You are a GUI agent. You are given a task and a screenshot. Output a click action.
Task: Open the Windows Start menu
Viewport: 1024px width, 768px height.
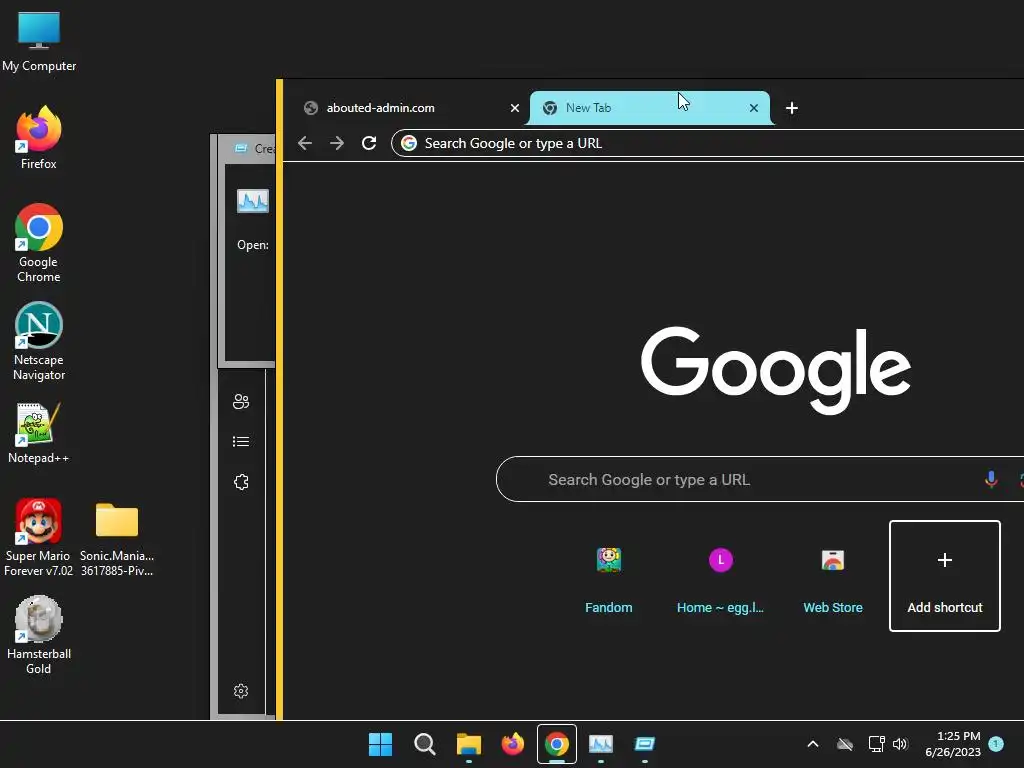pos(380,744)
